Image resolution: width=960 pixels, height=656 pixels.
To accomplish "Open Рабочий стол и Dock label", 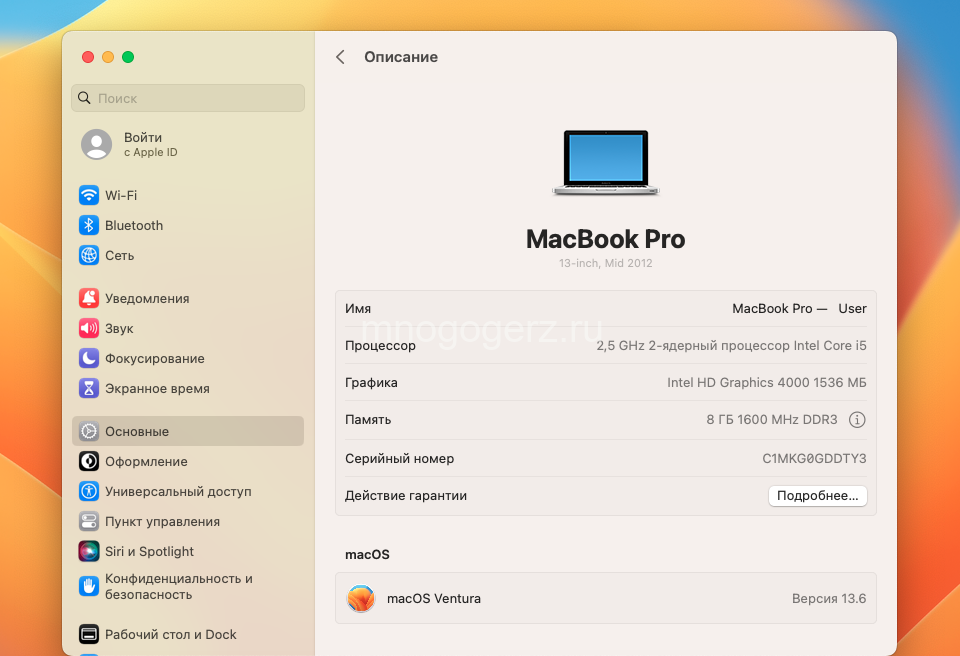I will click(171, 635).
